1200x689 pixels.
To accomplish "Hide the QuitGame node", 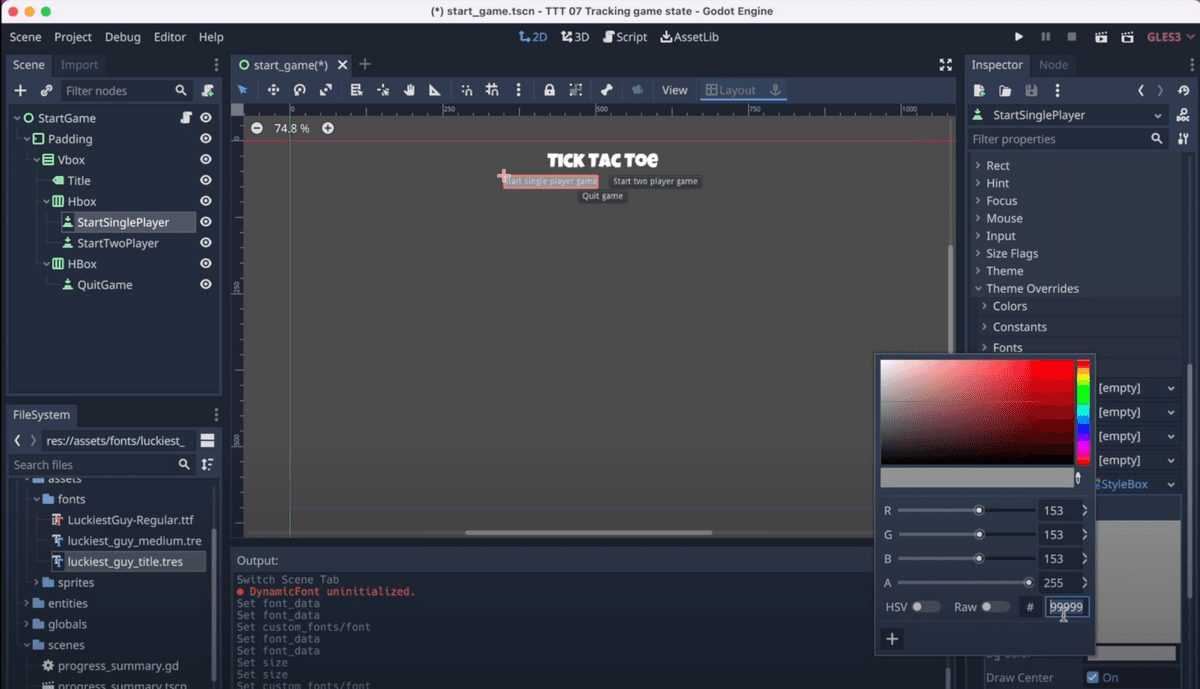I will 205,284.
